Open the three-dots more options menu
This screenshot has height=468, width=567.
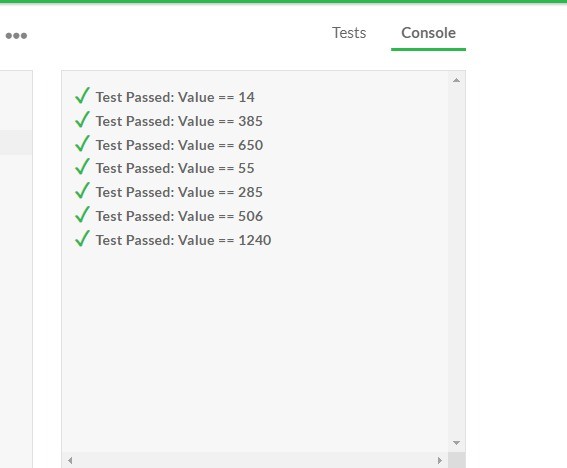pos(16,35)
